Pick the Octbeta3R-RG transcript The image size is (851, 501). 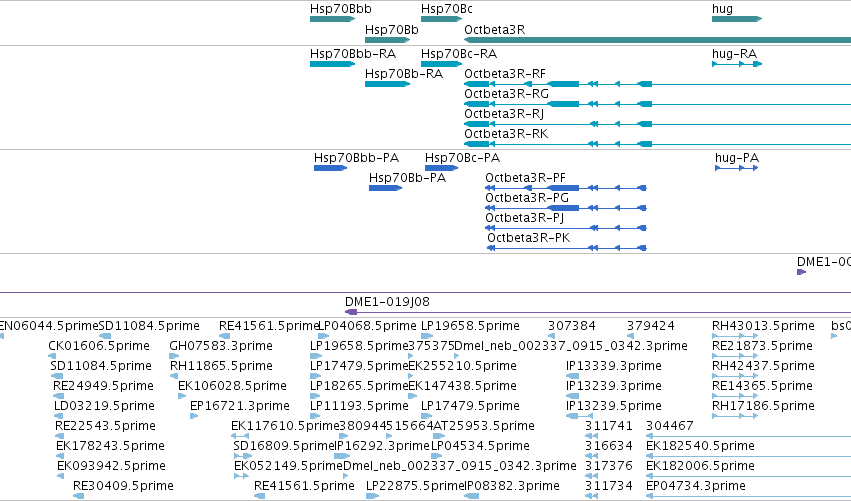657,104
